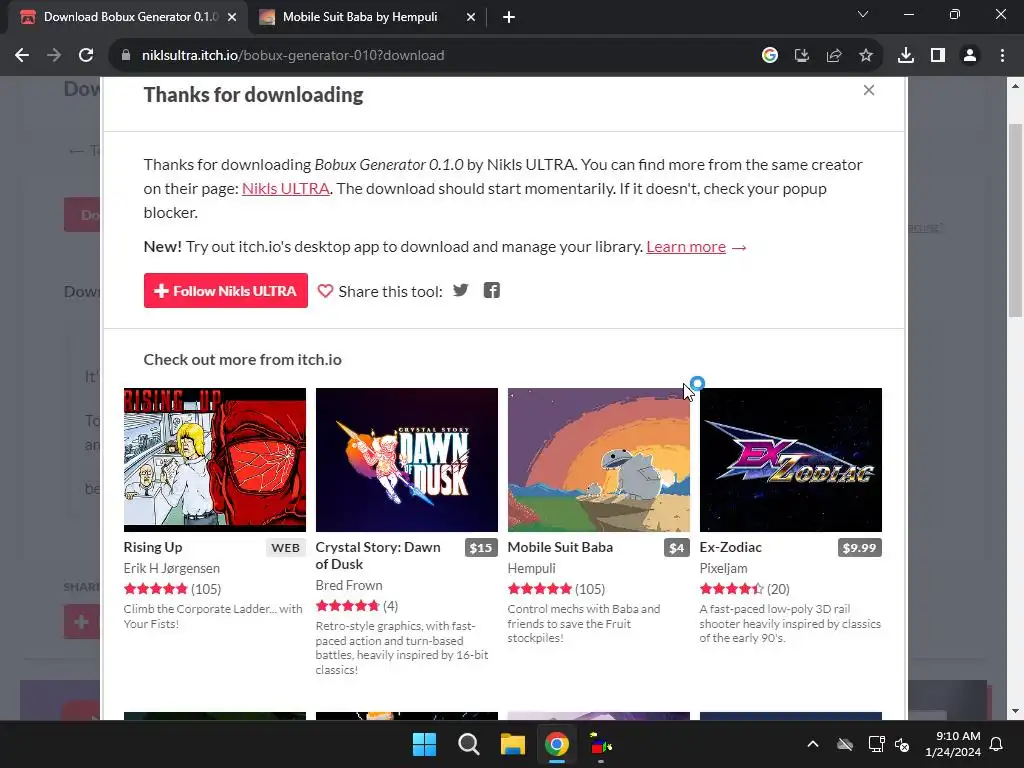Toggle the Chrome side panel
Viewport: 1024px width, 768px height.
(937, 56)
